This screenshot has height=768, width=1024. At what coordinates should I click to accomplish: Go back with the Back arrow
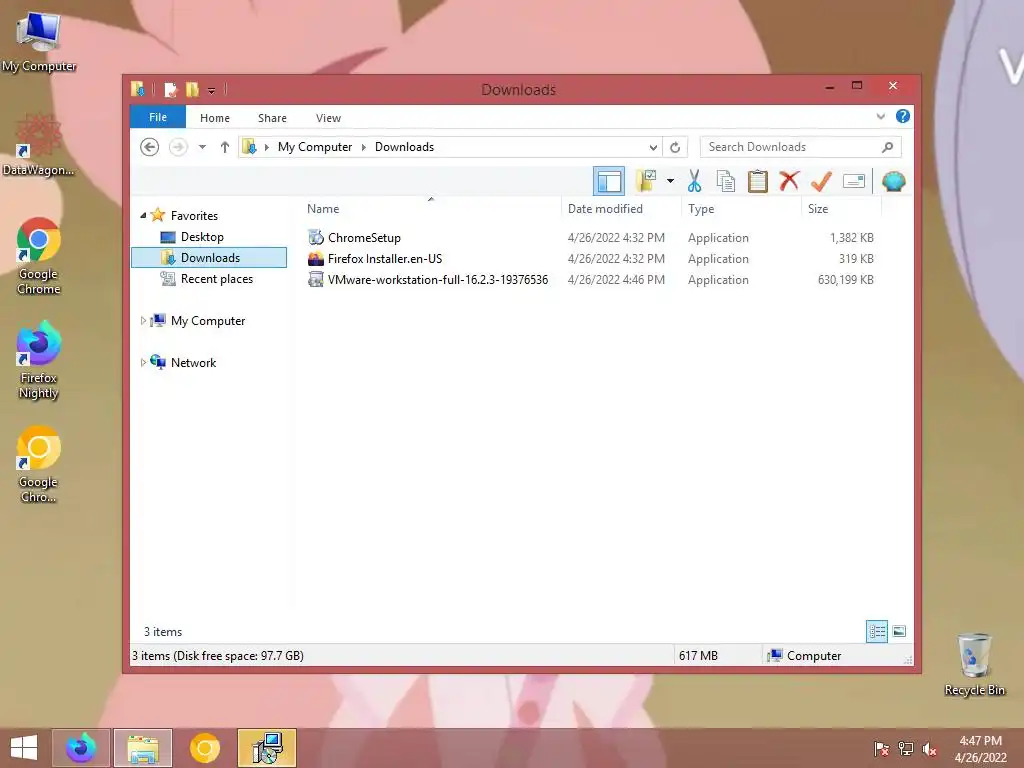pyautogui.click(x=150, y=147)
